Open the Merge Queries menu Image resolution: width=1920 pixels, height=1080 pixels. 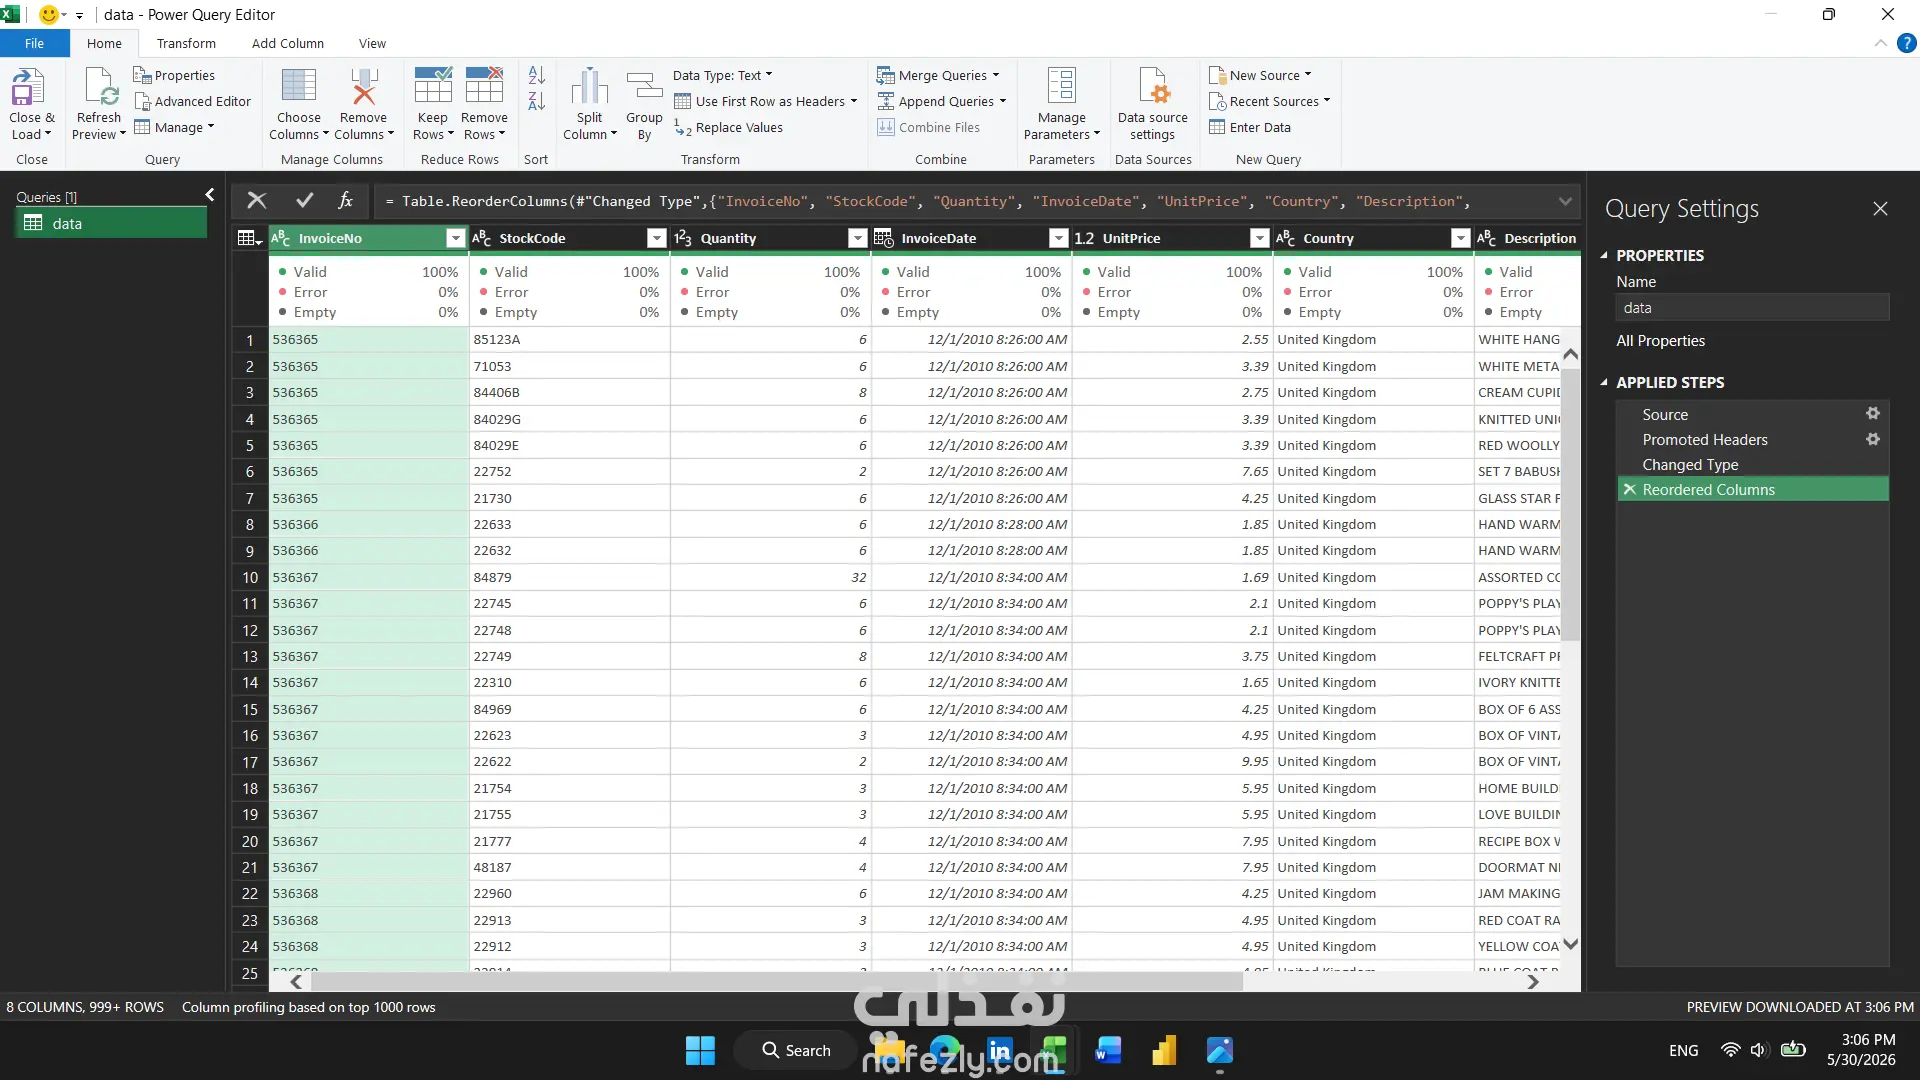[x=938, y=75]
